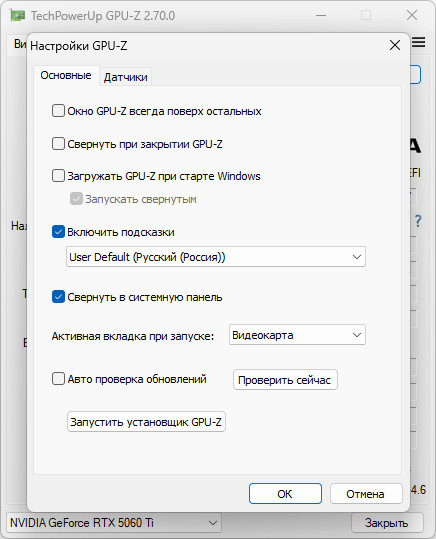Screen dimensions: 436x539
Task: Open the User Default language dropdown
Action: tap(216, 257)
